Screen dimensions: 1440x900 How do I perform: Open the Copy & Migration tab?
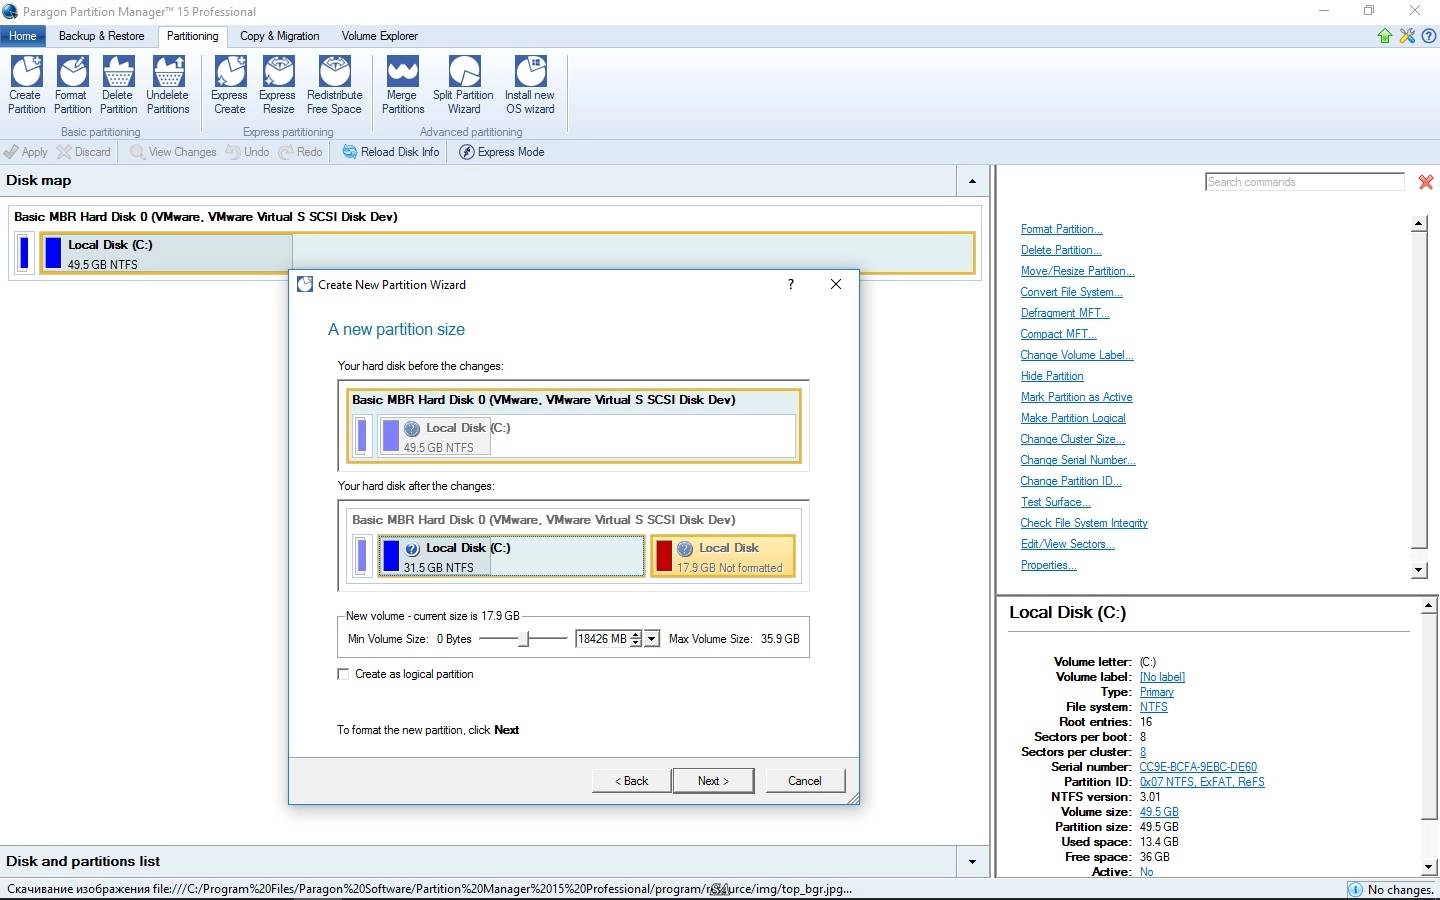coord(280,36)
